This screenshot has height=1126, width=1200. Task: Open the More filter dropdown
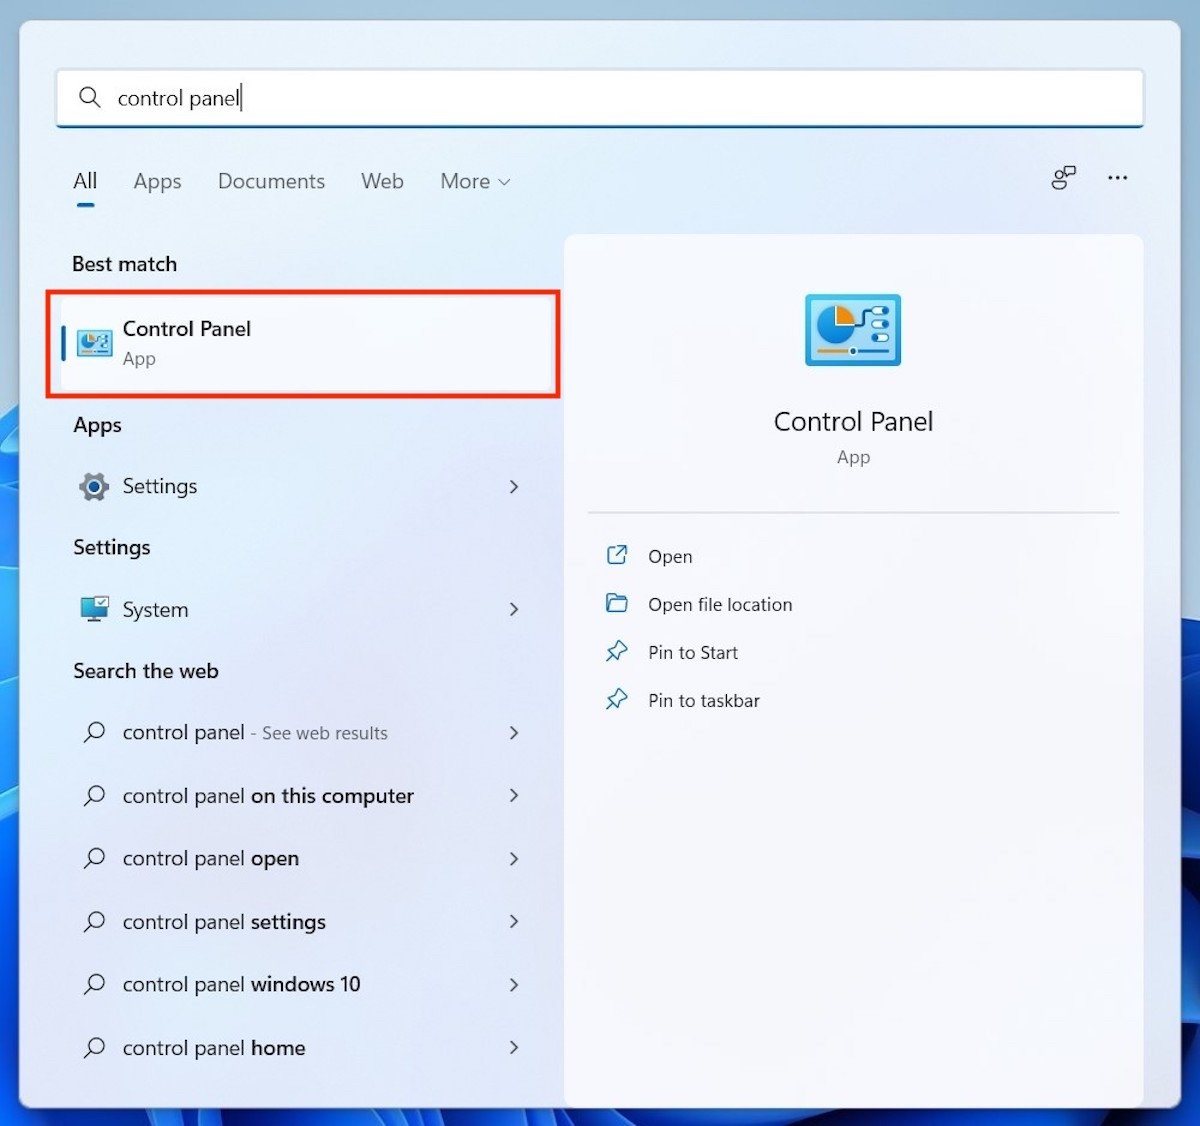pos(475,181)
